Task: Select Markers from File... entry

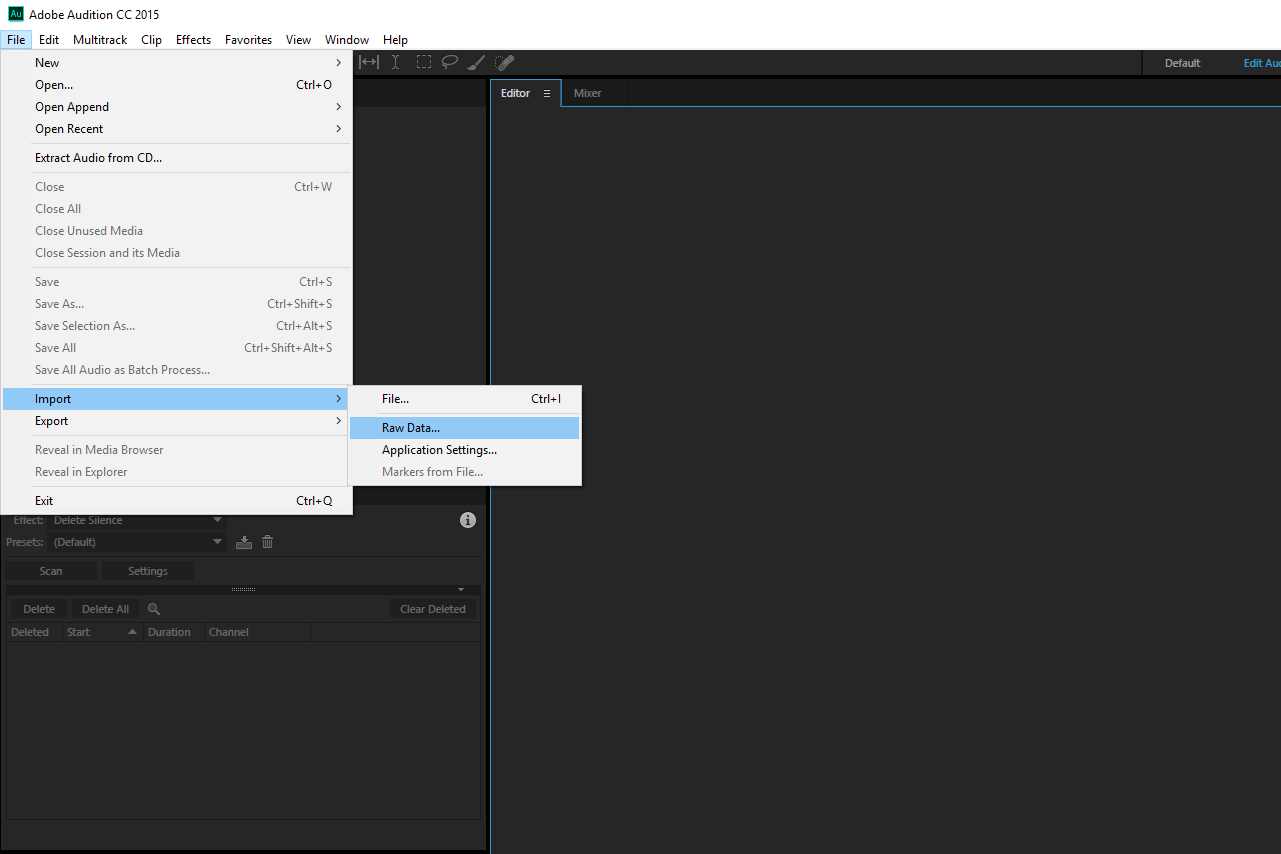Action: [x=464, y=472]
